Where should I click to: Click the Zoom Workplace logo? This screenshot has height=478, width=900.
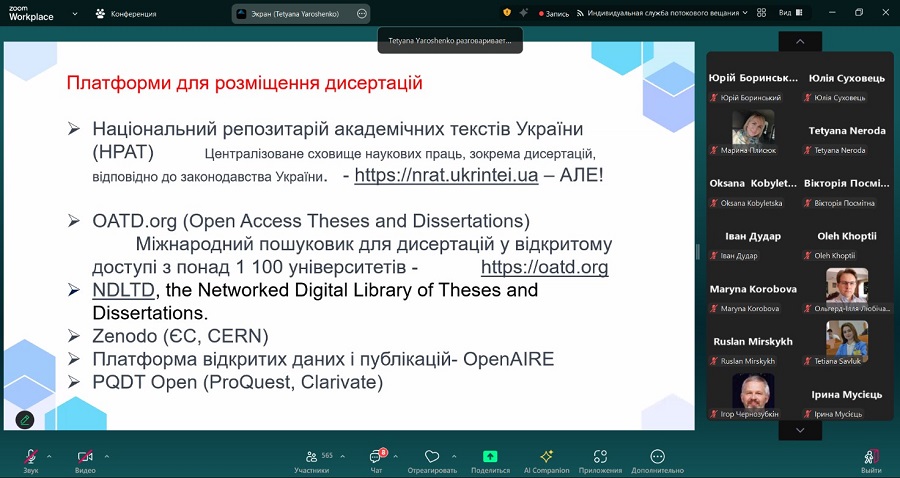[x=31, y=14]
